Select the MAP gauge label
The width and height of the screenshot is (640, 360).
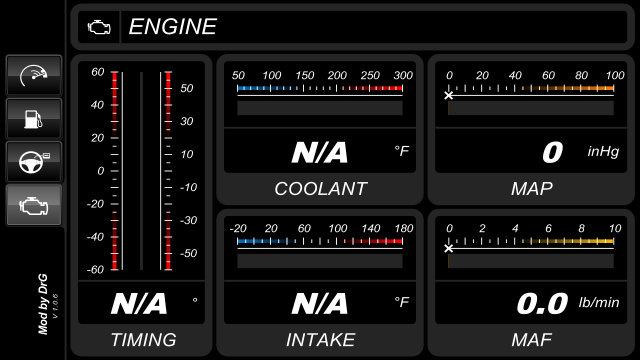coord(531,189)
